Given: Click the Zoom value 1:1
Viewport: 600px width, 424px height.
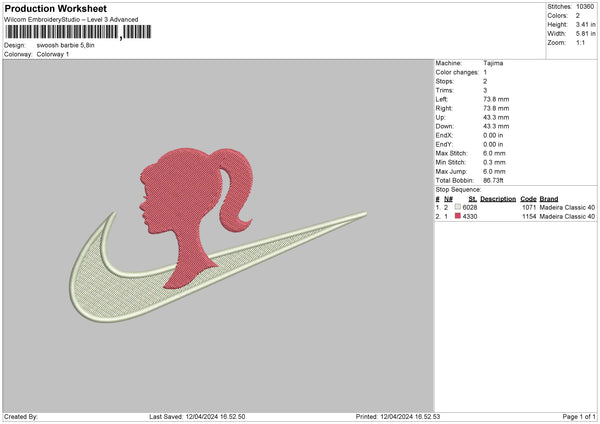Looking at the screenshot, I should pos(580,42).
